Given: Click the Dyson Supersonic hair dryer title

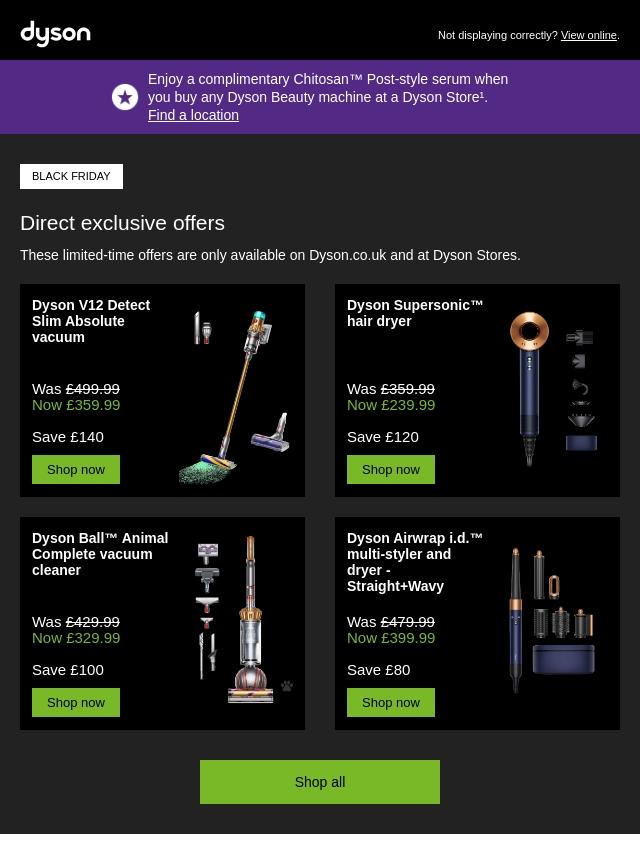Looking at the screenshot, I should click(x=415, y=313).
